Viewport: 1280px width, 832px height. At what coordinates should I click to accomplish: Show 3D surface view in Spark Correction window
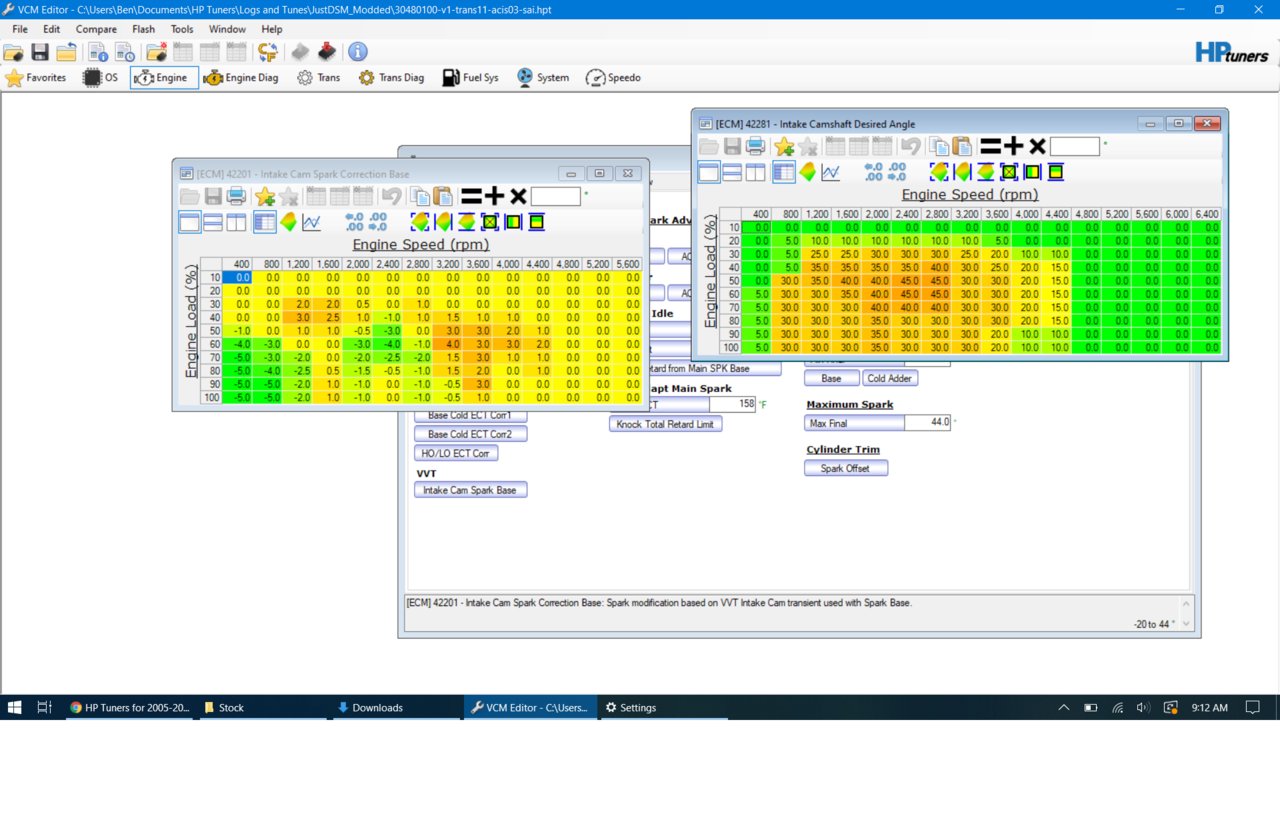point(288,222)
